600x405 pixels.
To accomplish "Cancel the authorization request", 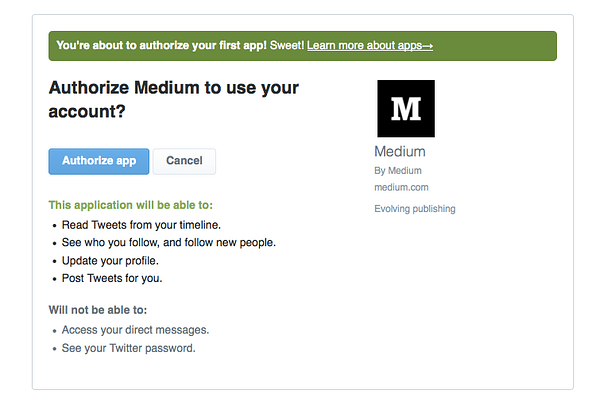I will pyautogui.click(x=184, y=161).
